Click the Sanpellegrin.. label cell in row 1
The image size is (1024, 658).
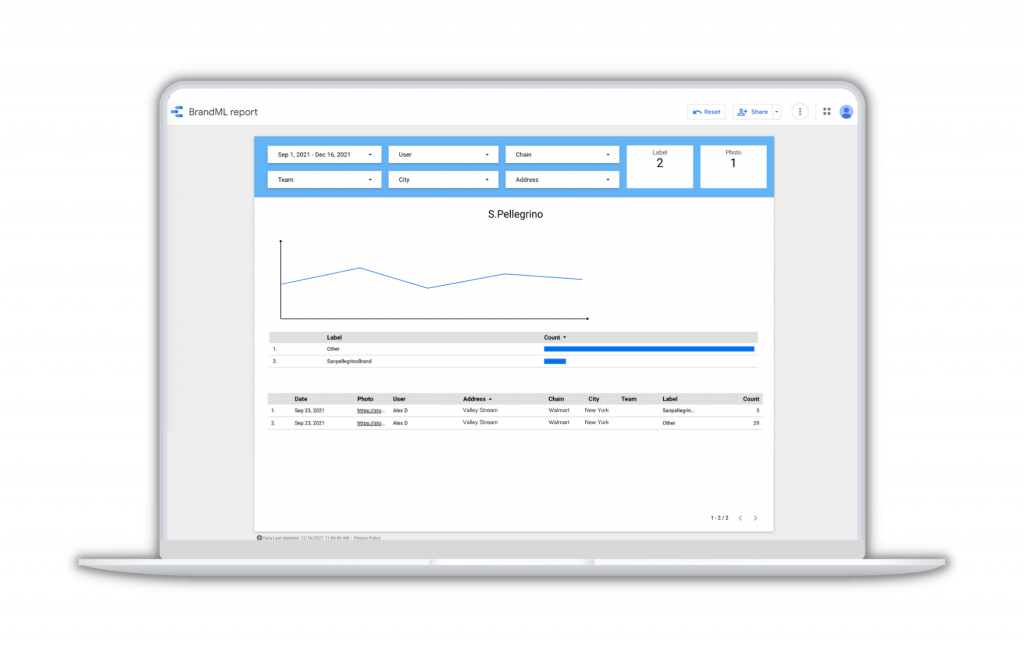tap(678, 411)
